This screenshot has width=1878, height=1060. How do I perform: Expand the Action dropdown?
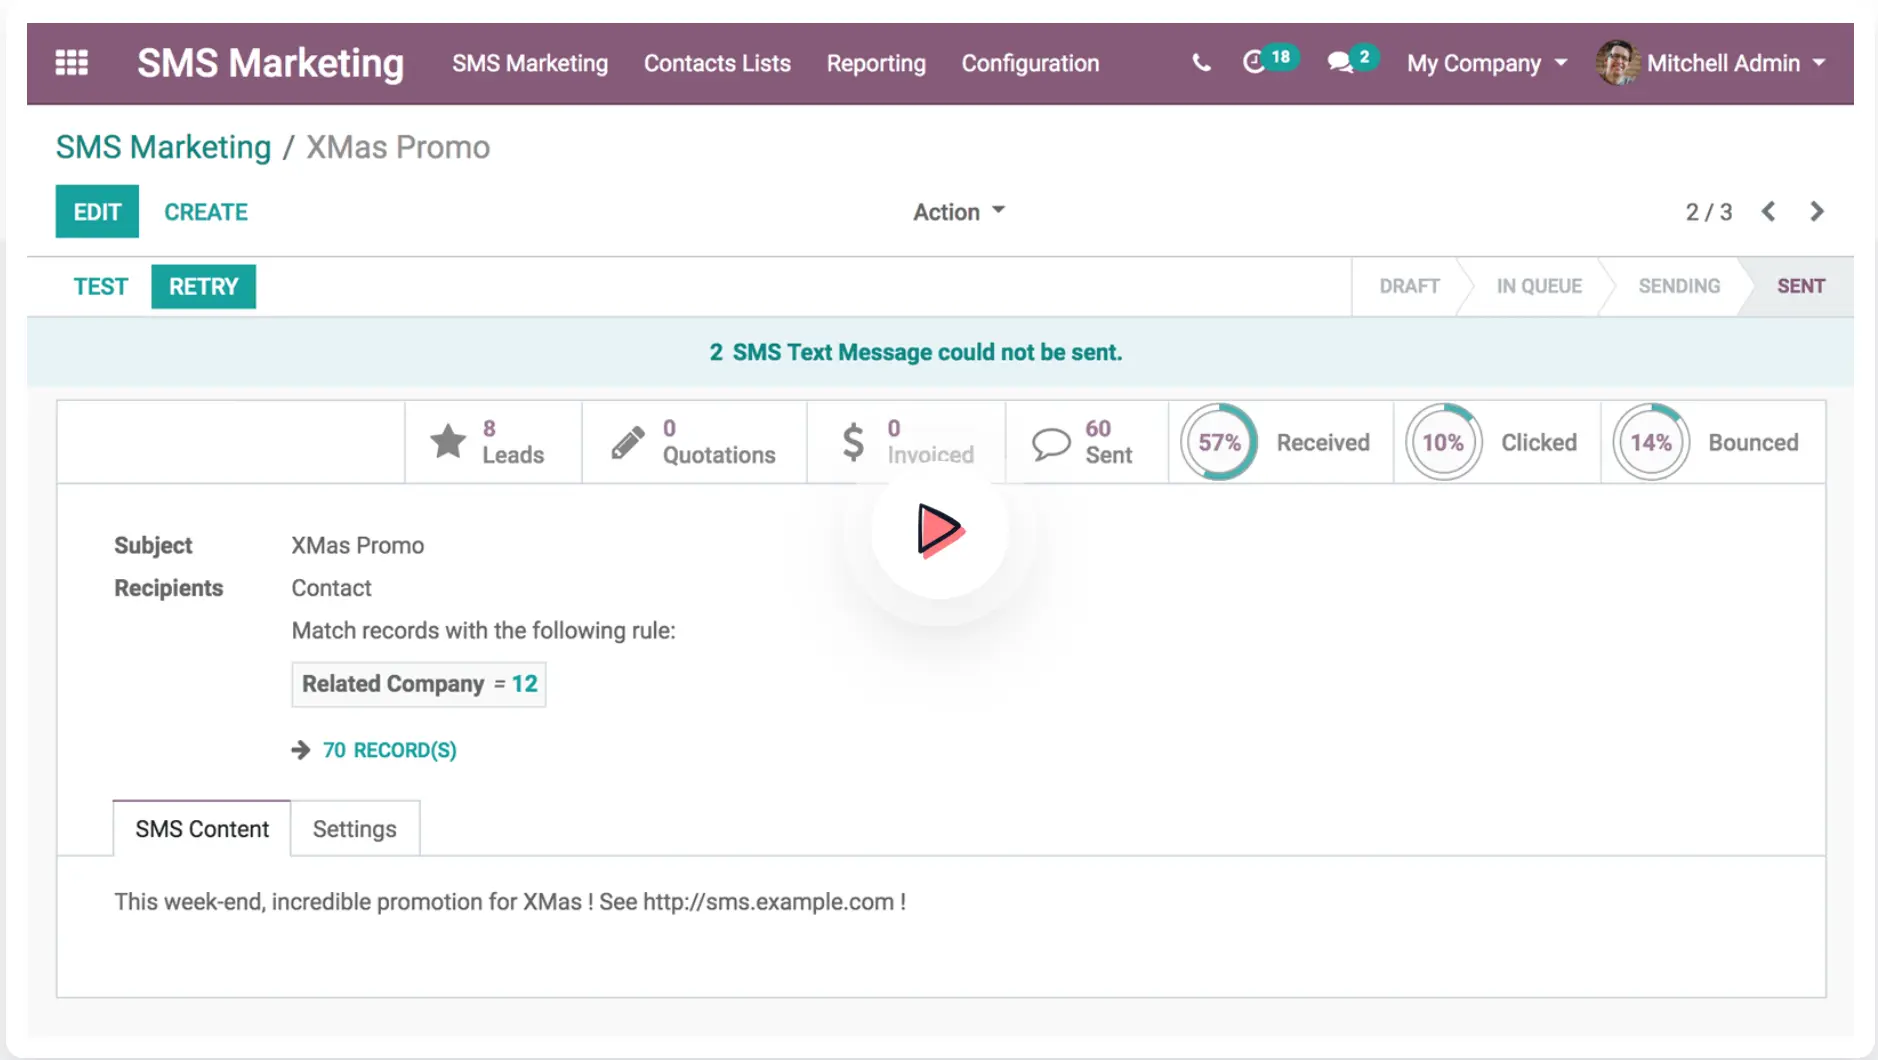point(959,212)
